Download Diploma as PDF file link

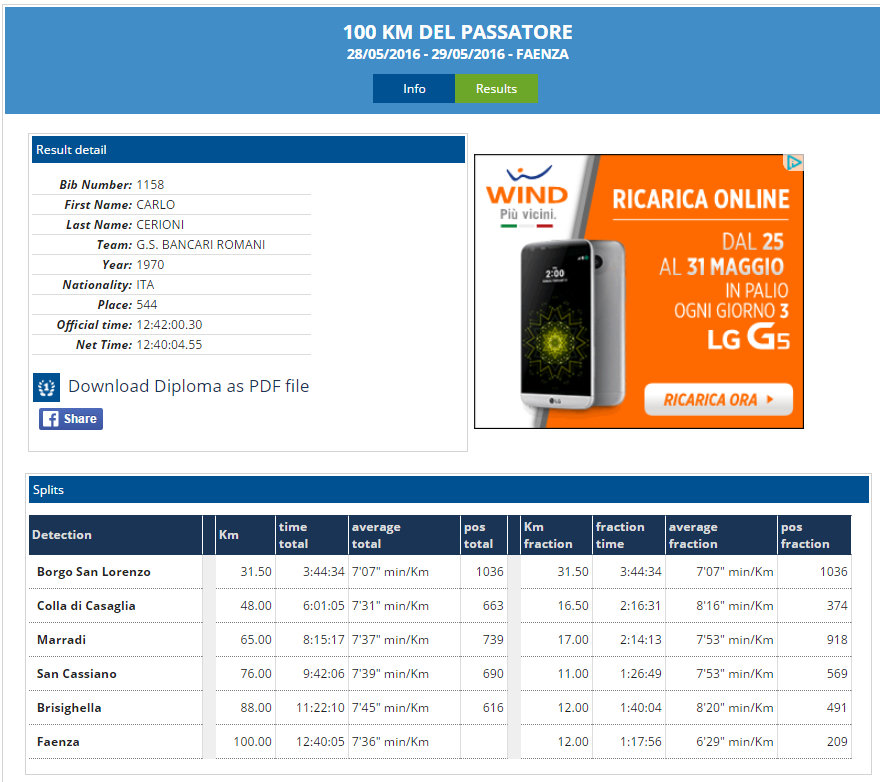tap(188, 386)
